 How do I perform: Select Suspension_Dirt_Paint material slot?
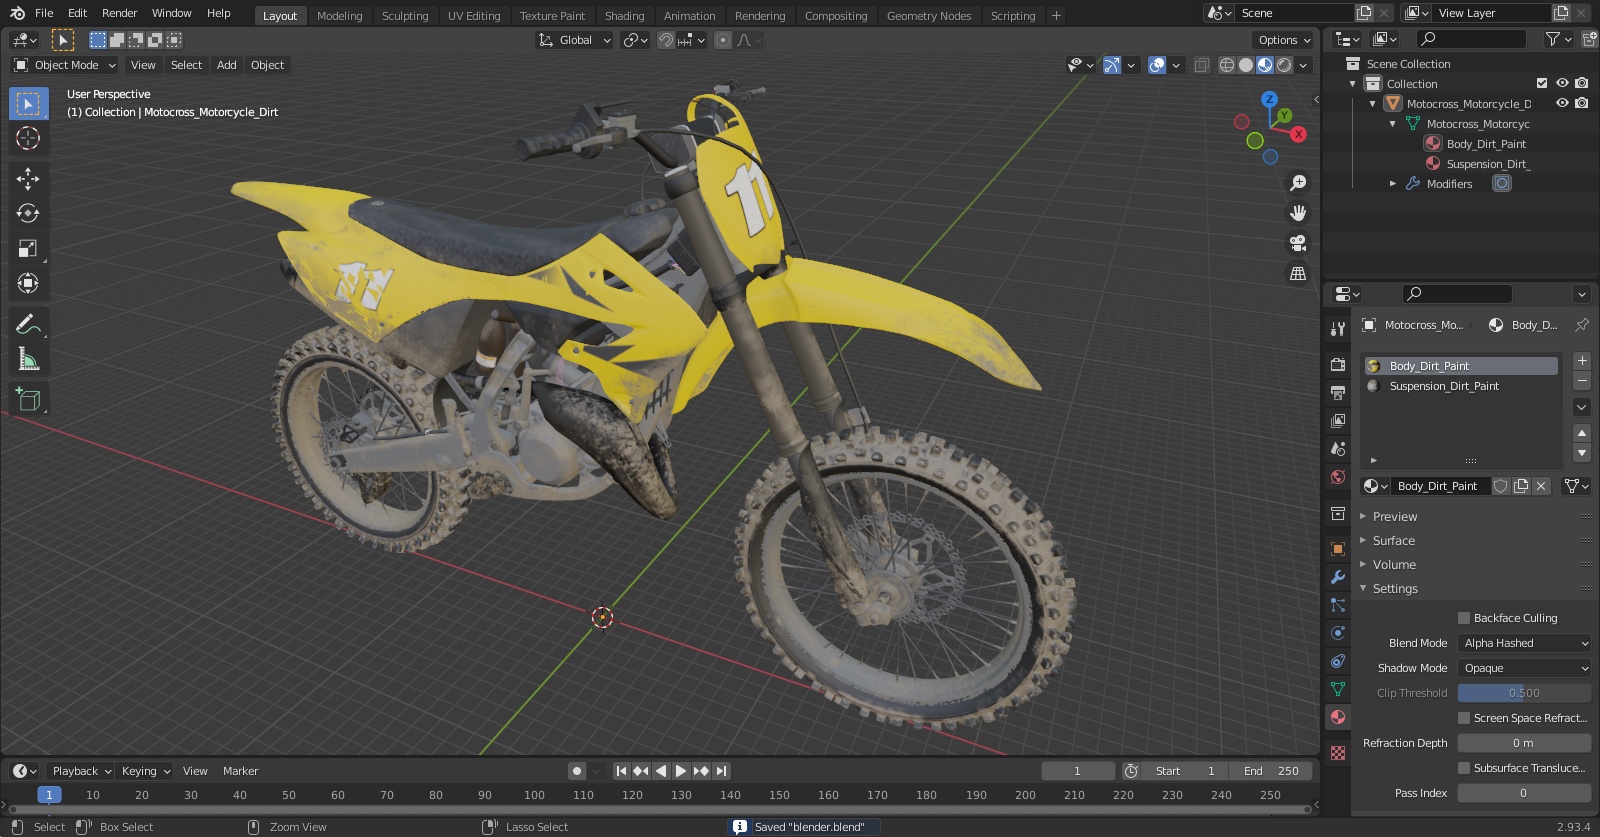pyautogui.click(x=1461, y=386)
